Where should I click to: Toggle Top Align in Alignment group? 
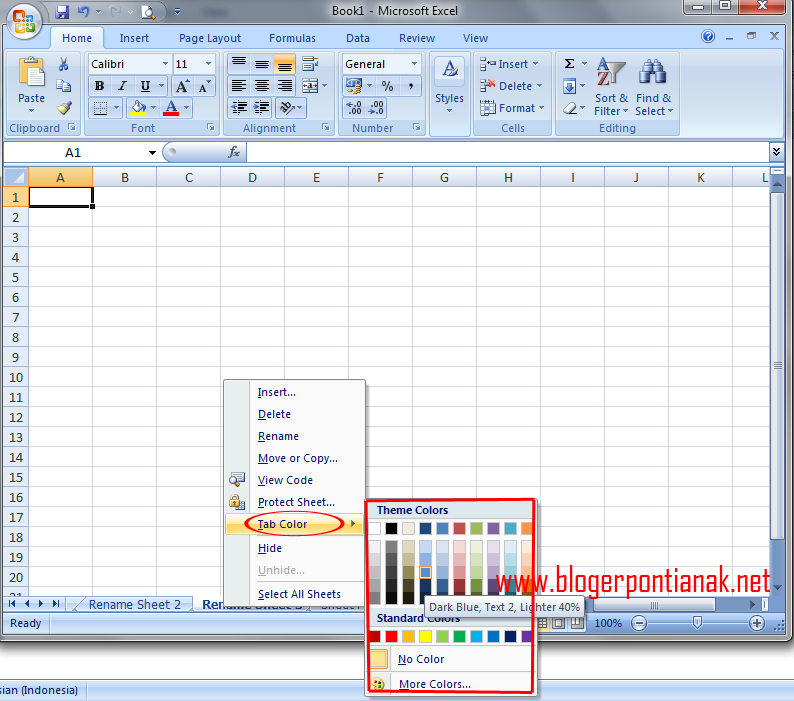239,64
